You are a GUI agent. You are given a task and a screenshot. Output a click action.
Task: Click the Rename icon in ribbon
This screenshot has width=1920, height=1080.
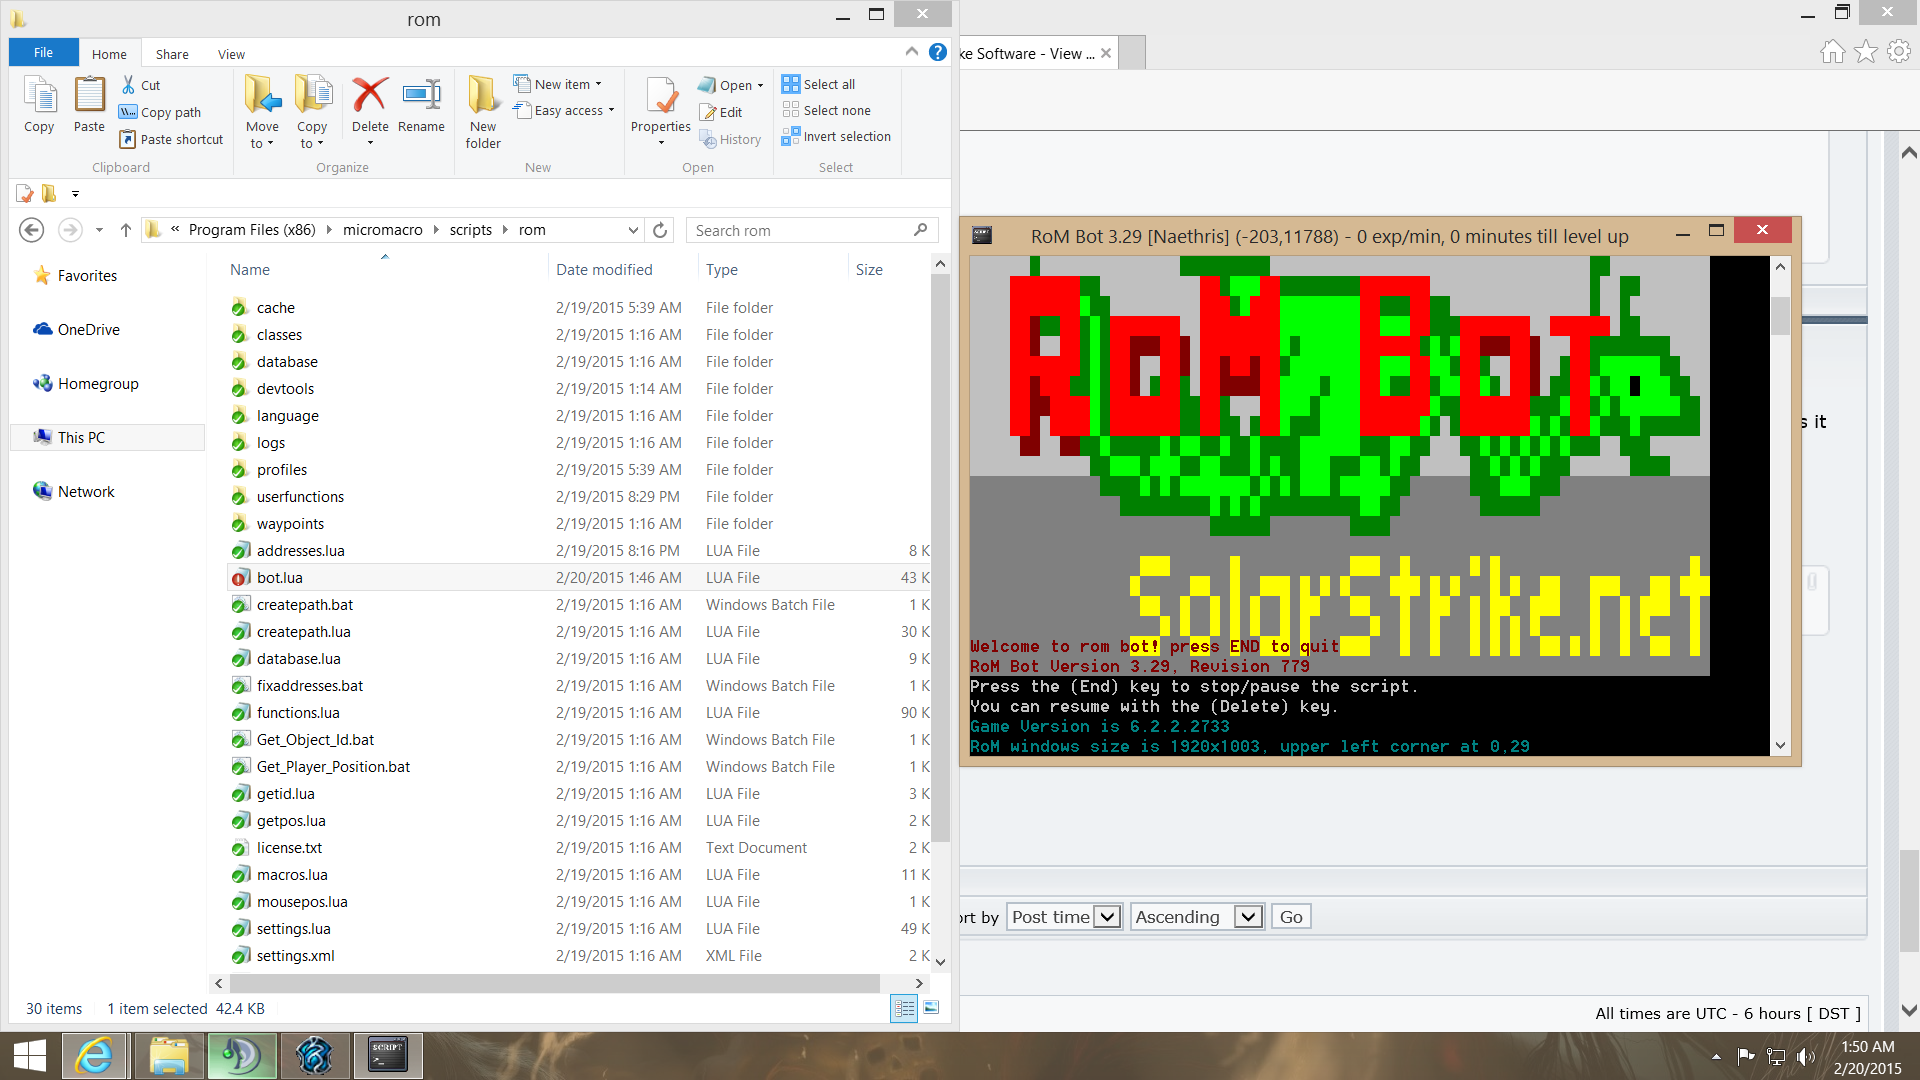pos(421,97)
